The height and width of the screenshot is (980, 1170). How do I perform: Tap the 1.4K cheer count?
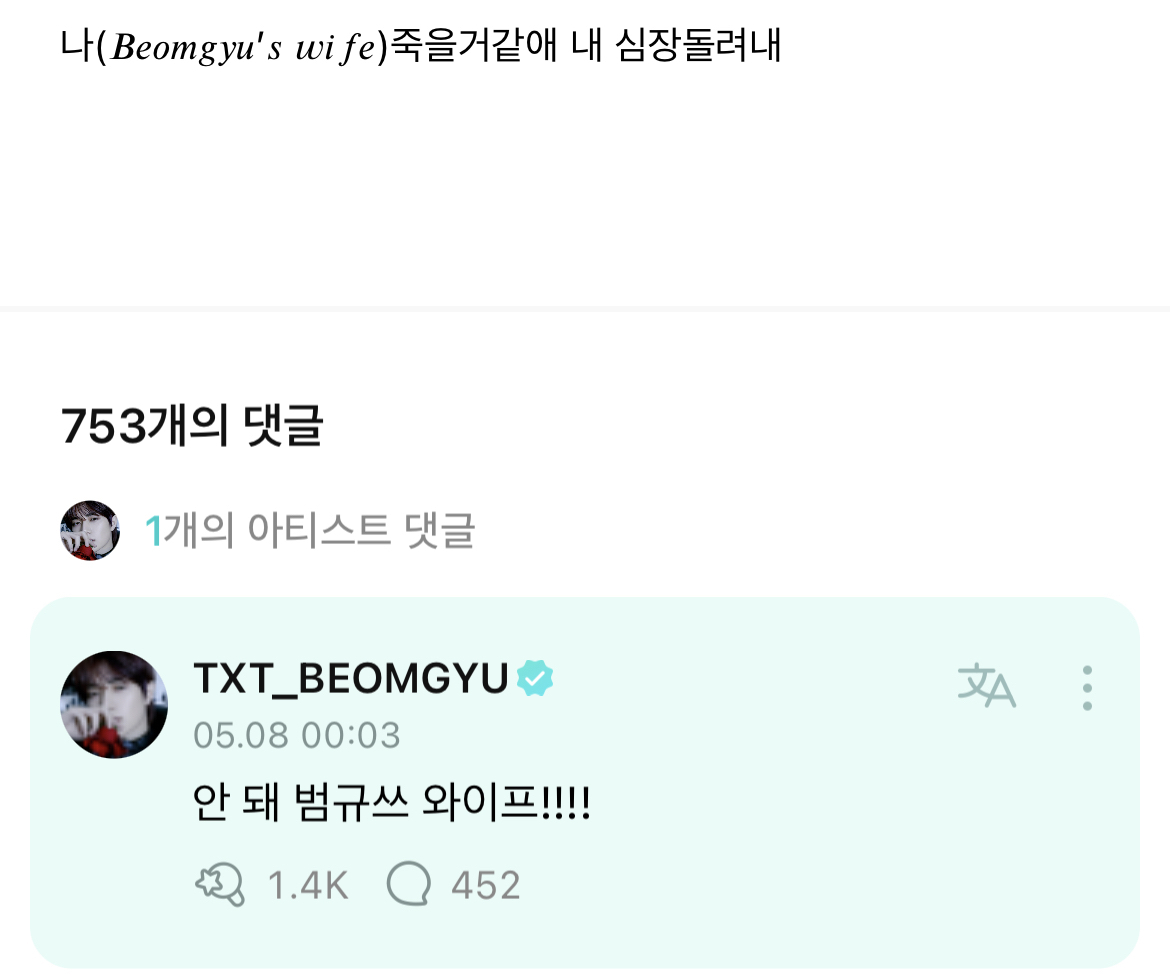pyautogui.click(x=307, y=885)
